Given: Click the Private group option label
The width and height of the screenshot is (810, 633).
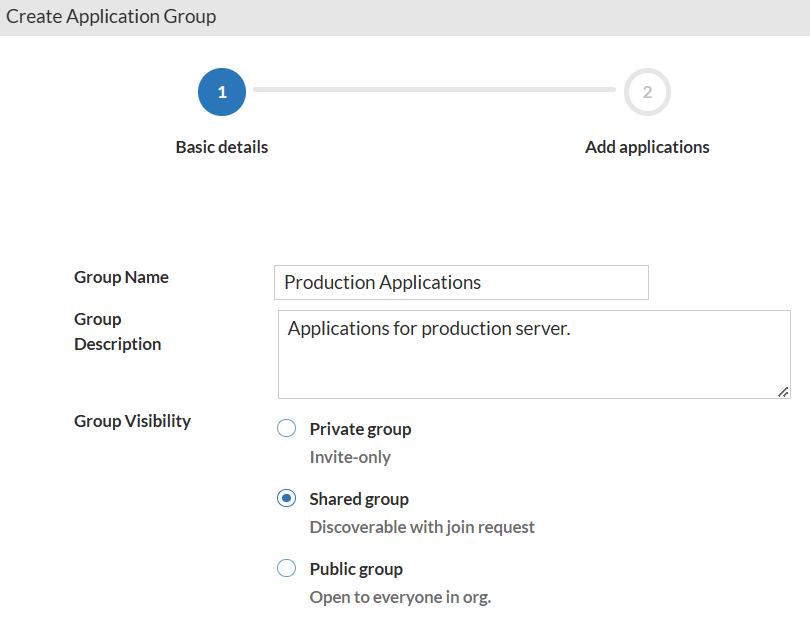Looking at the screenshot, I should pos(360,429).
